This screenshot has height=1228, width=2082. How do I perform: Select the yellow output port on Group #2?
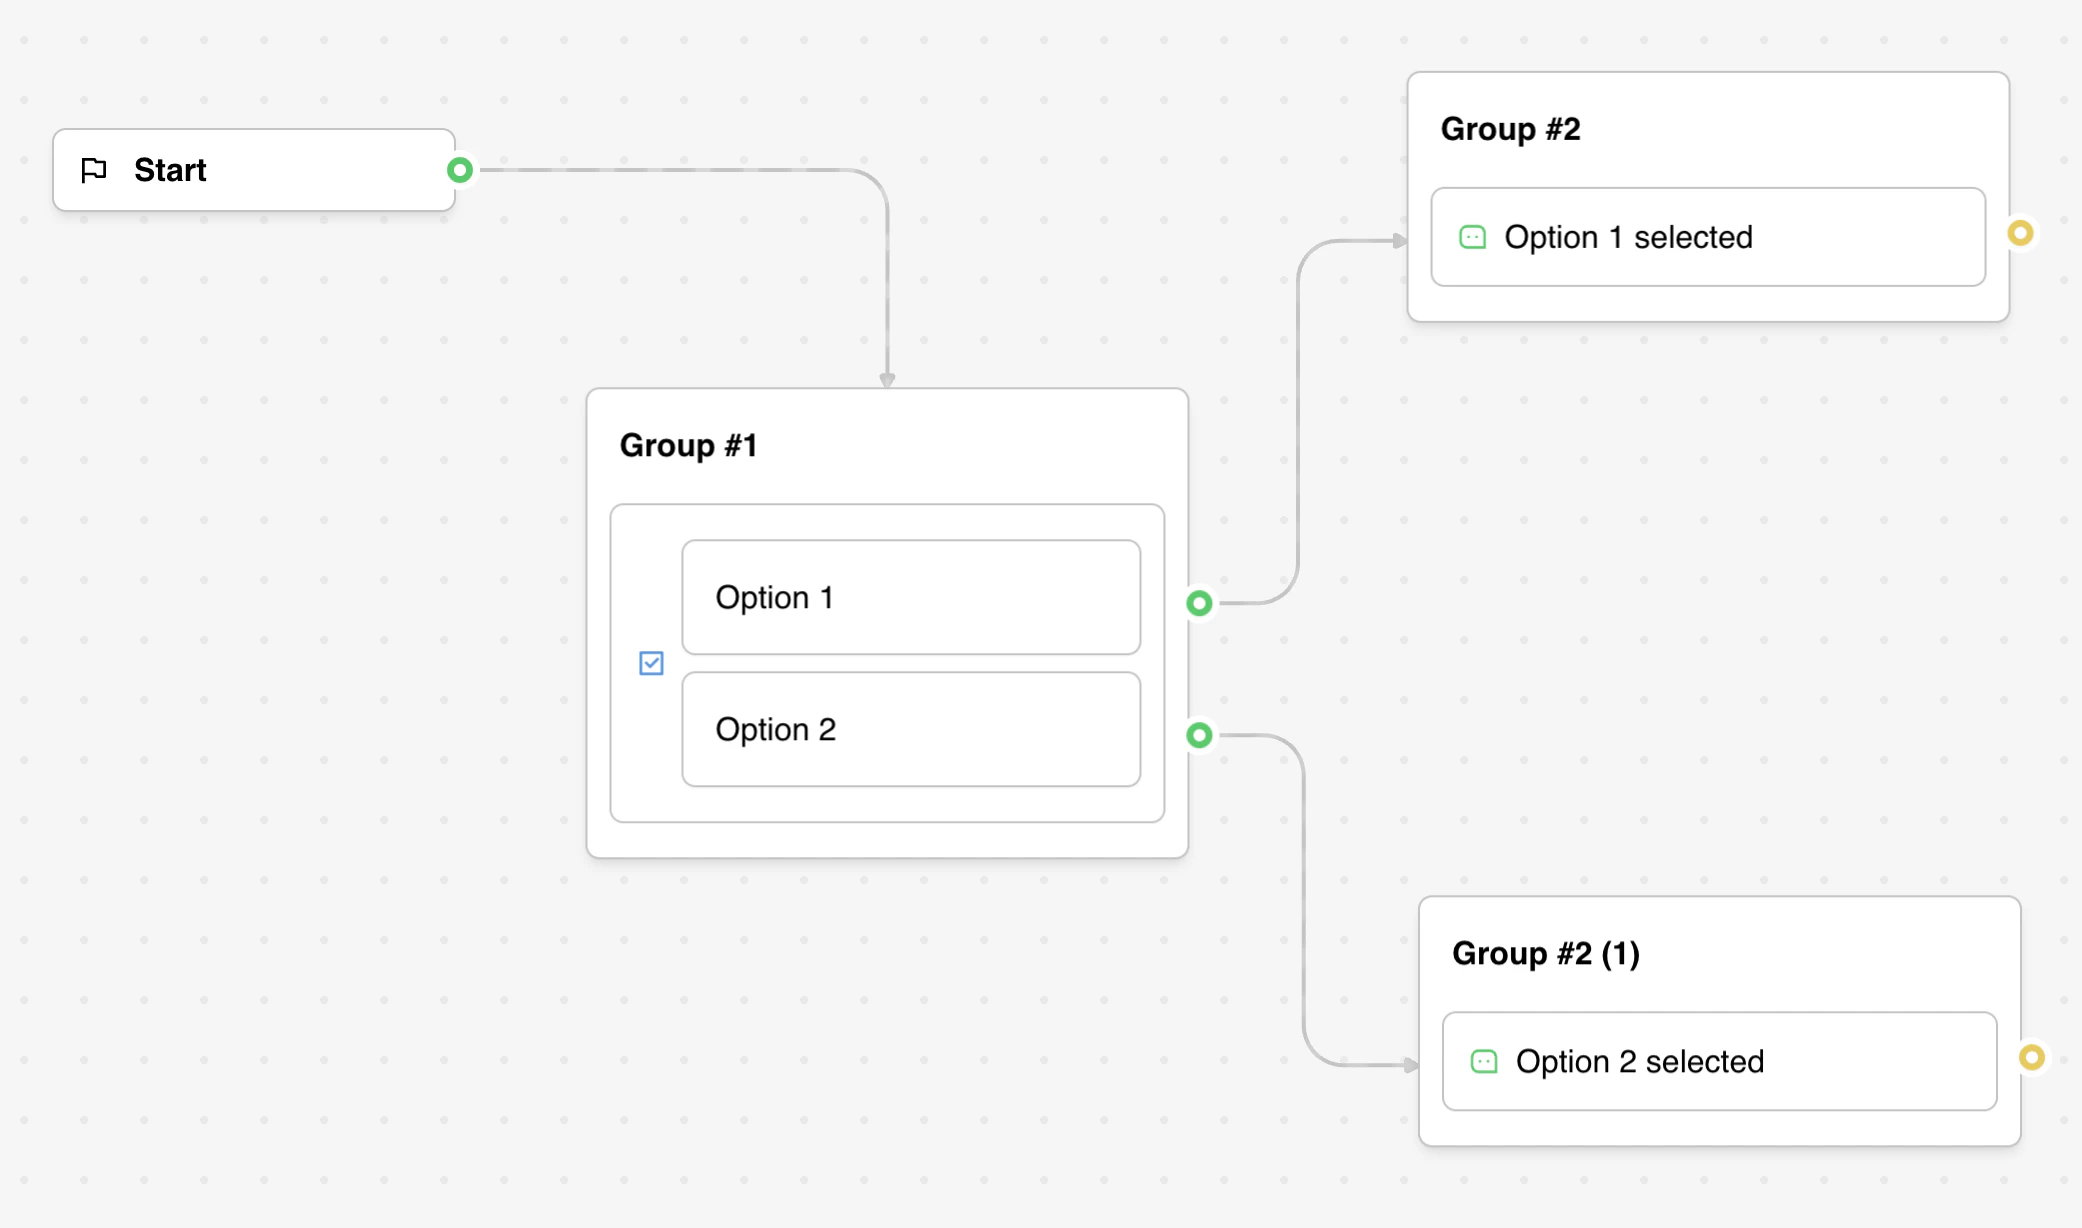[x=2022, y=234]
